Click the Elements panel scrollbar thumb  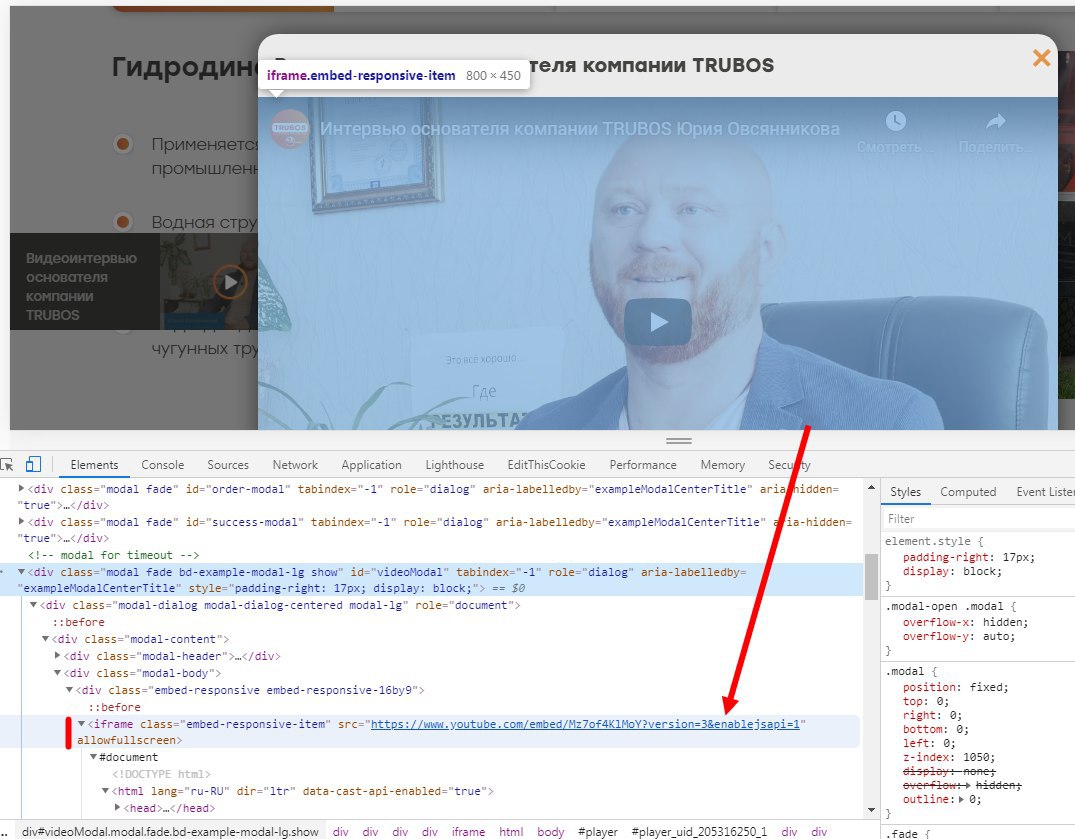pos(871,576)
